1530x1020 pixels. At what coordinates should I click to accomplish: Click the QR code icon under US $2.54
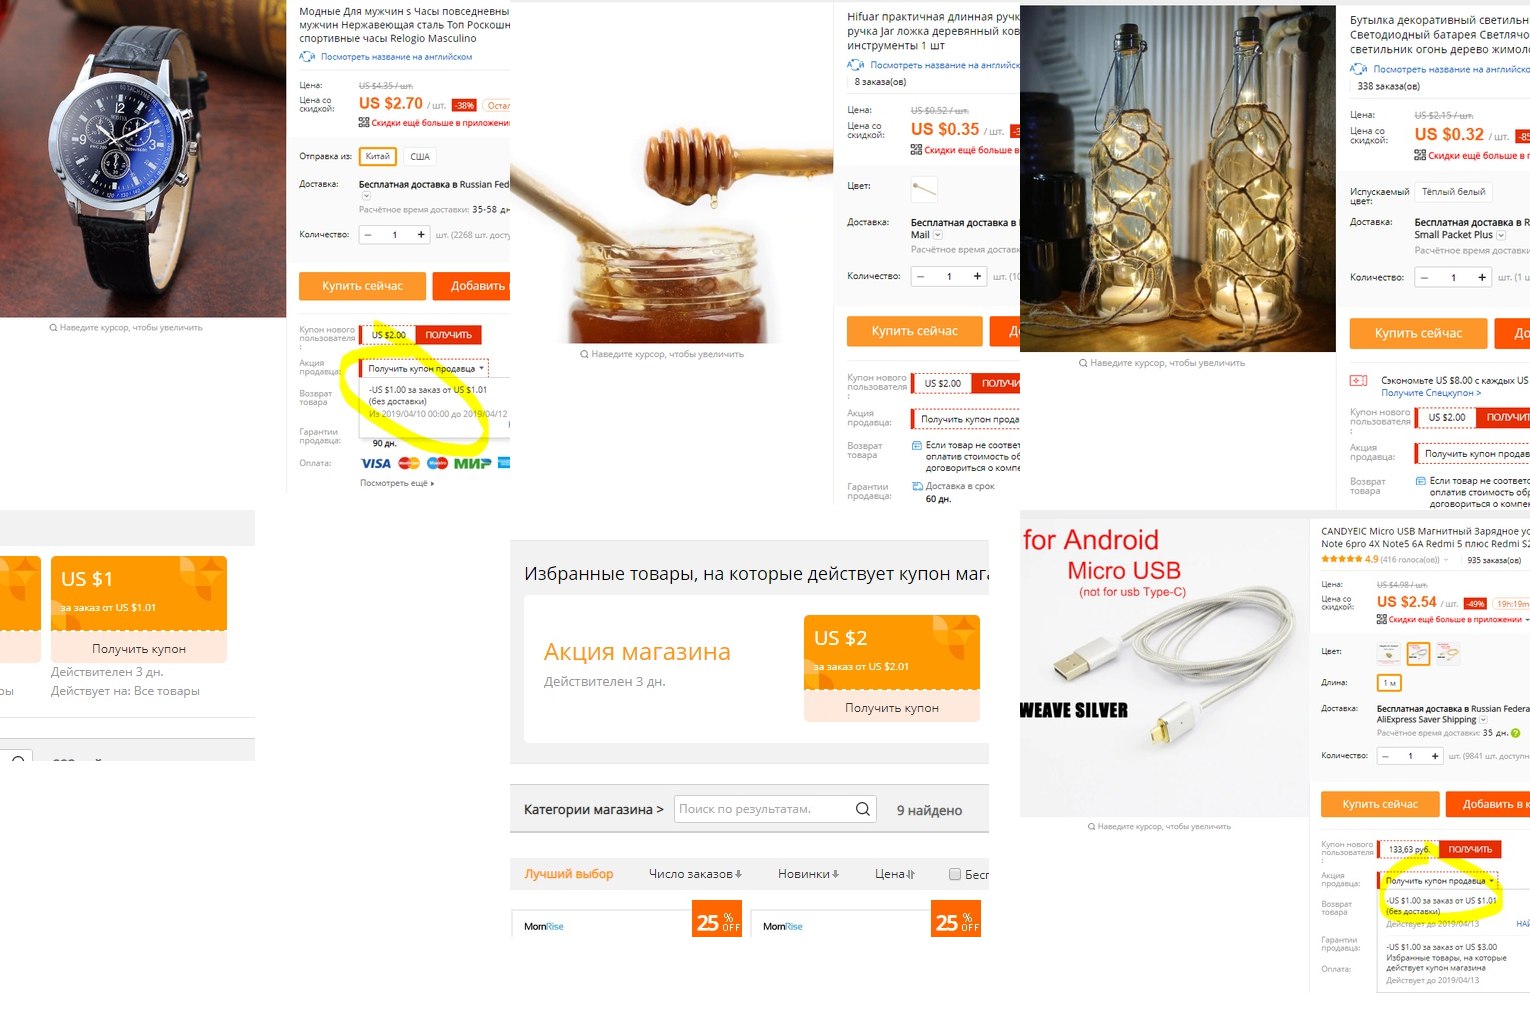point(1382,619)
